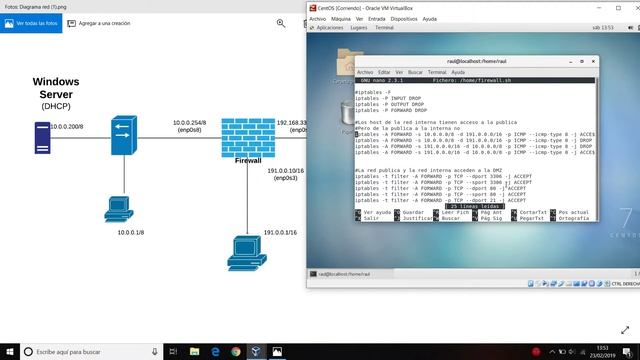Minimize the inner terminal window
640x360 pixels.
(571, 62)
